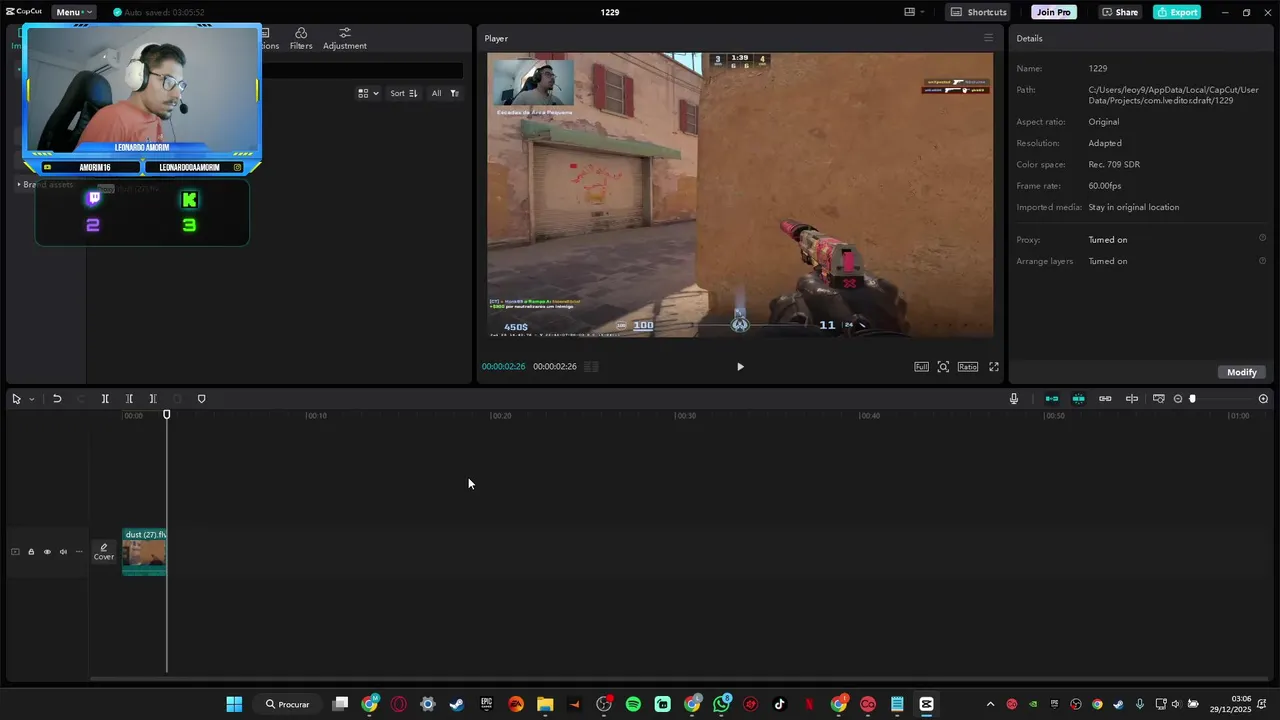
Task: Open the Ratio selector
Action: pyautogui.click(x=968, y=367)
